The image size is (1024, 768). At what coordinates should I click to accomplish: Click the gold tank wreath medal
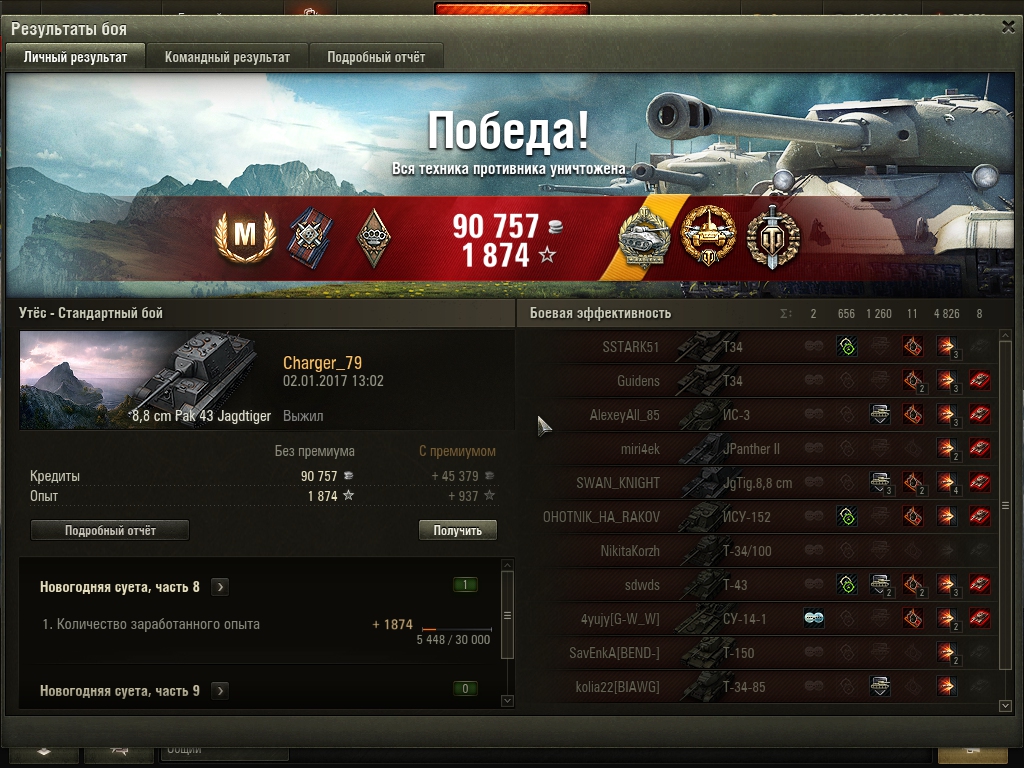pos(709,236)
